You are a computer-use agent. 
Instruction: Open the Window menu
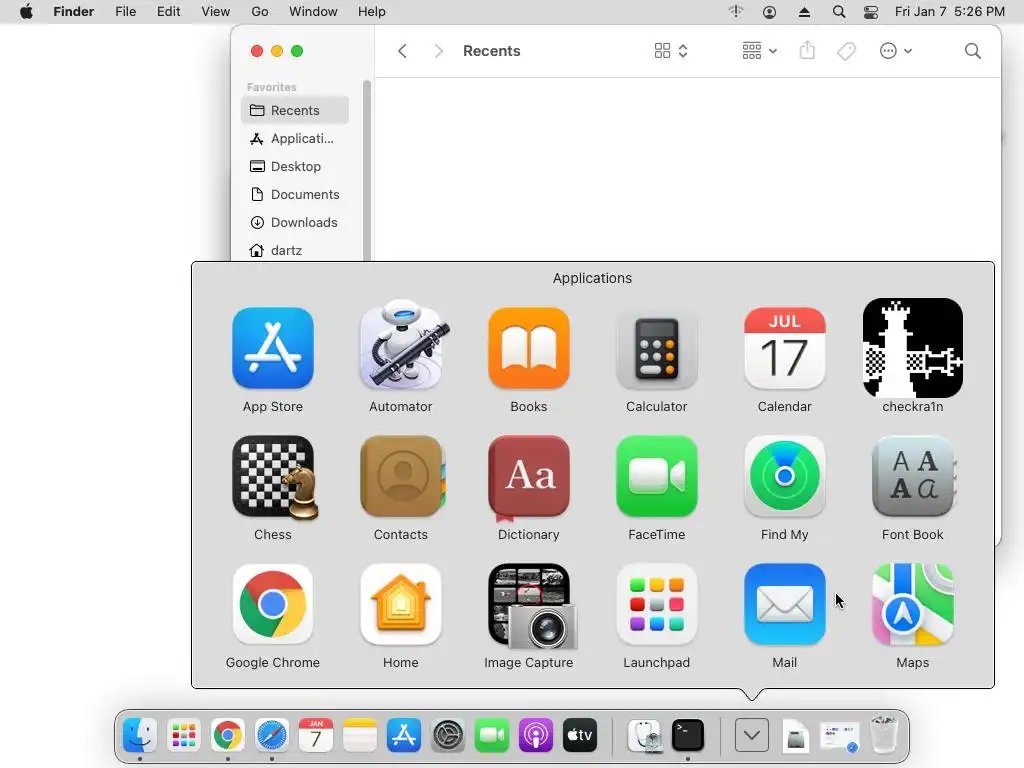[x=313, y=12]
